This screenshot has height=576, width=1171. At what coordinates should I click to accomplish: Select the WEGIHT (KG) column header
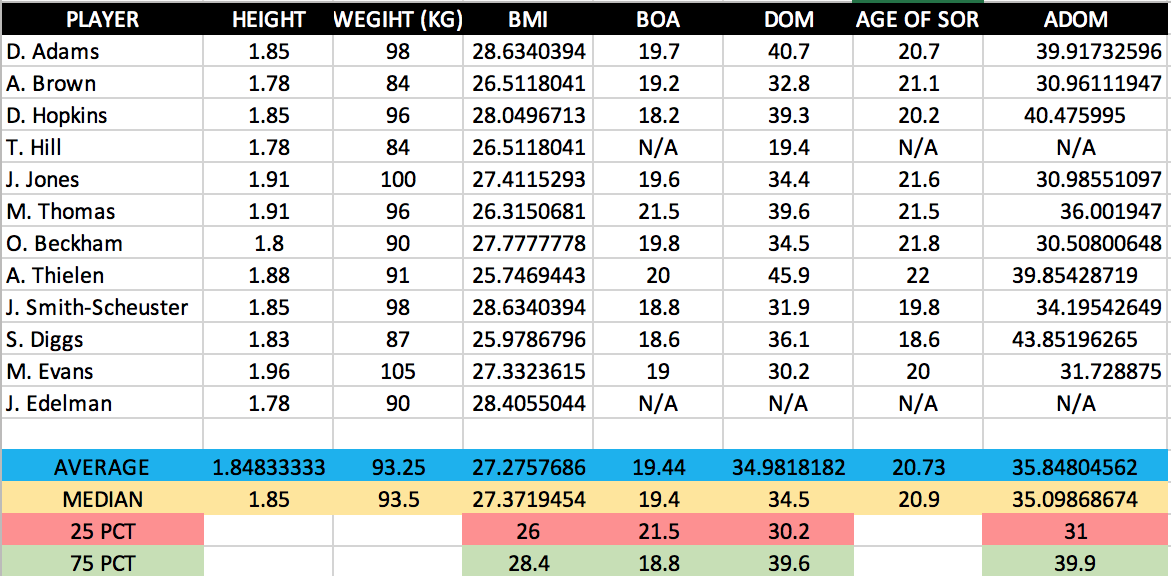pyautogui.click(x=398, y=19)
